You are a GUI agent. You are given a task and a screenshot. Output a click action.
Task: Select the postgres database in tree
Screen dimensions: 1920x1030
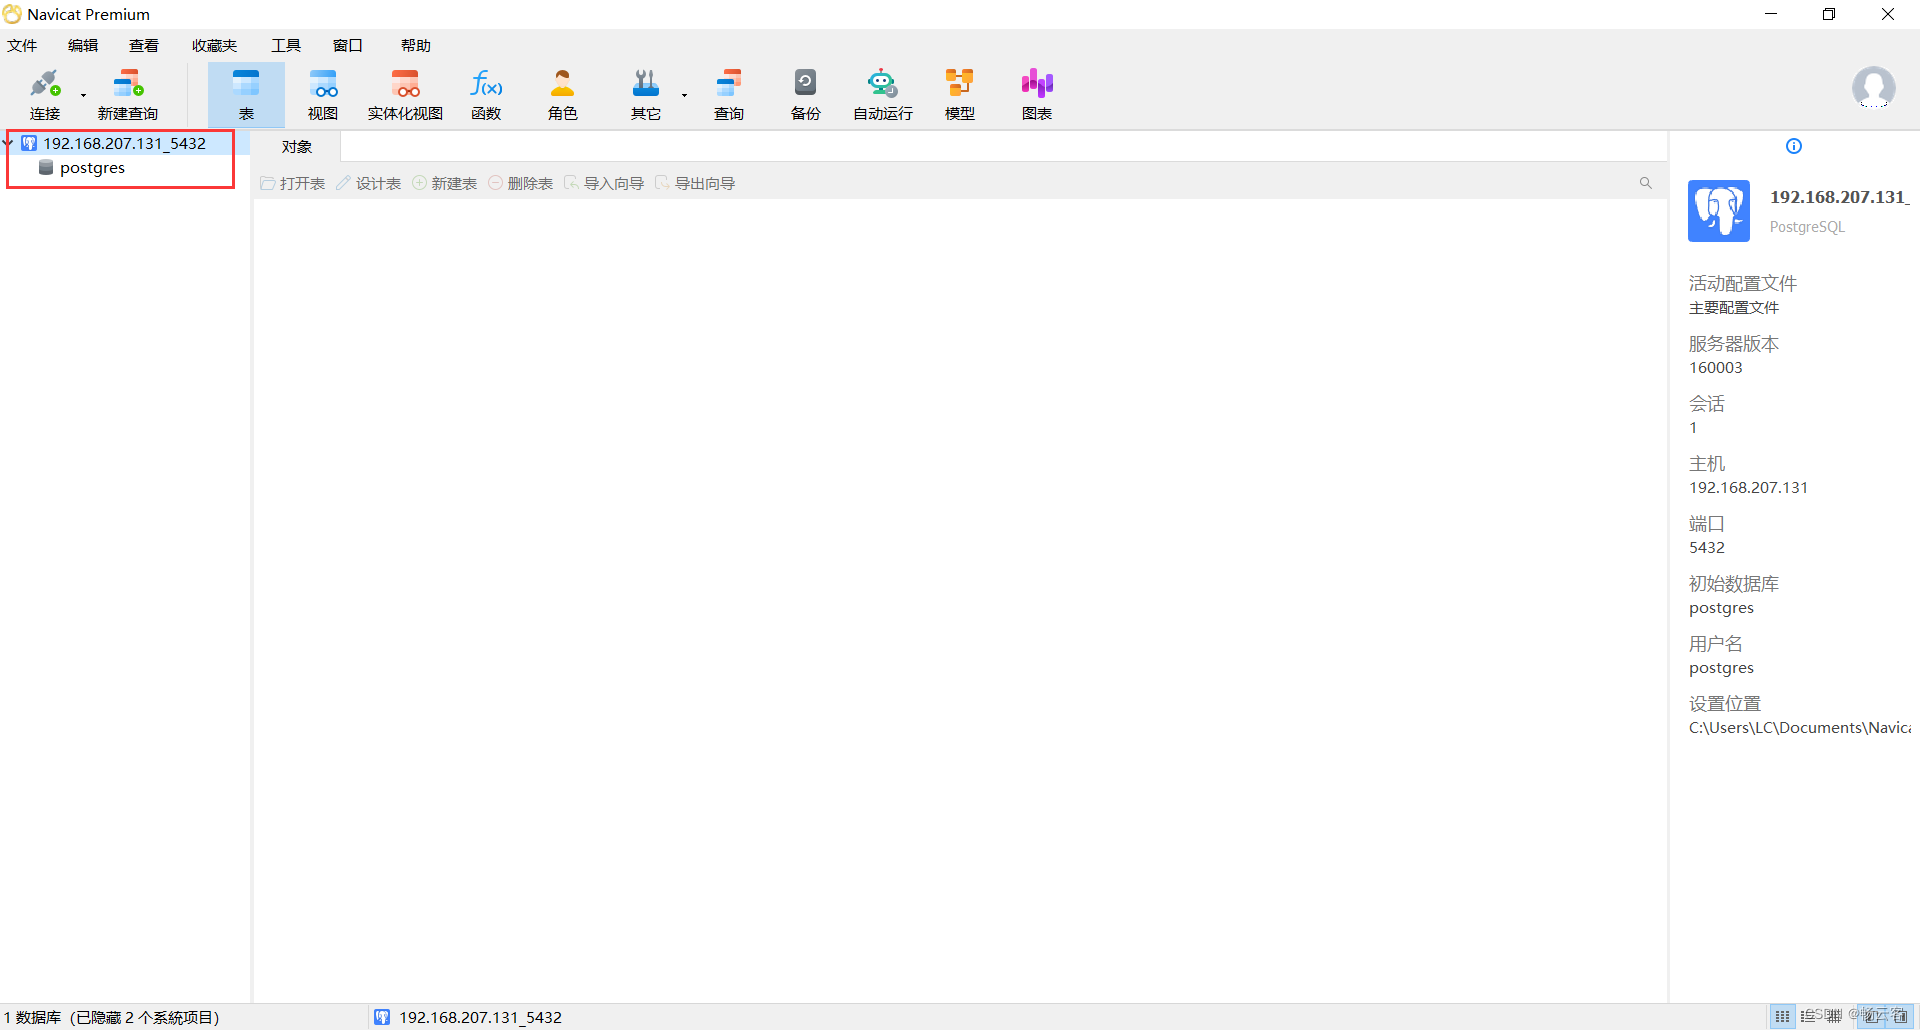tap(92, 168)
